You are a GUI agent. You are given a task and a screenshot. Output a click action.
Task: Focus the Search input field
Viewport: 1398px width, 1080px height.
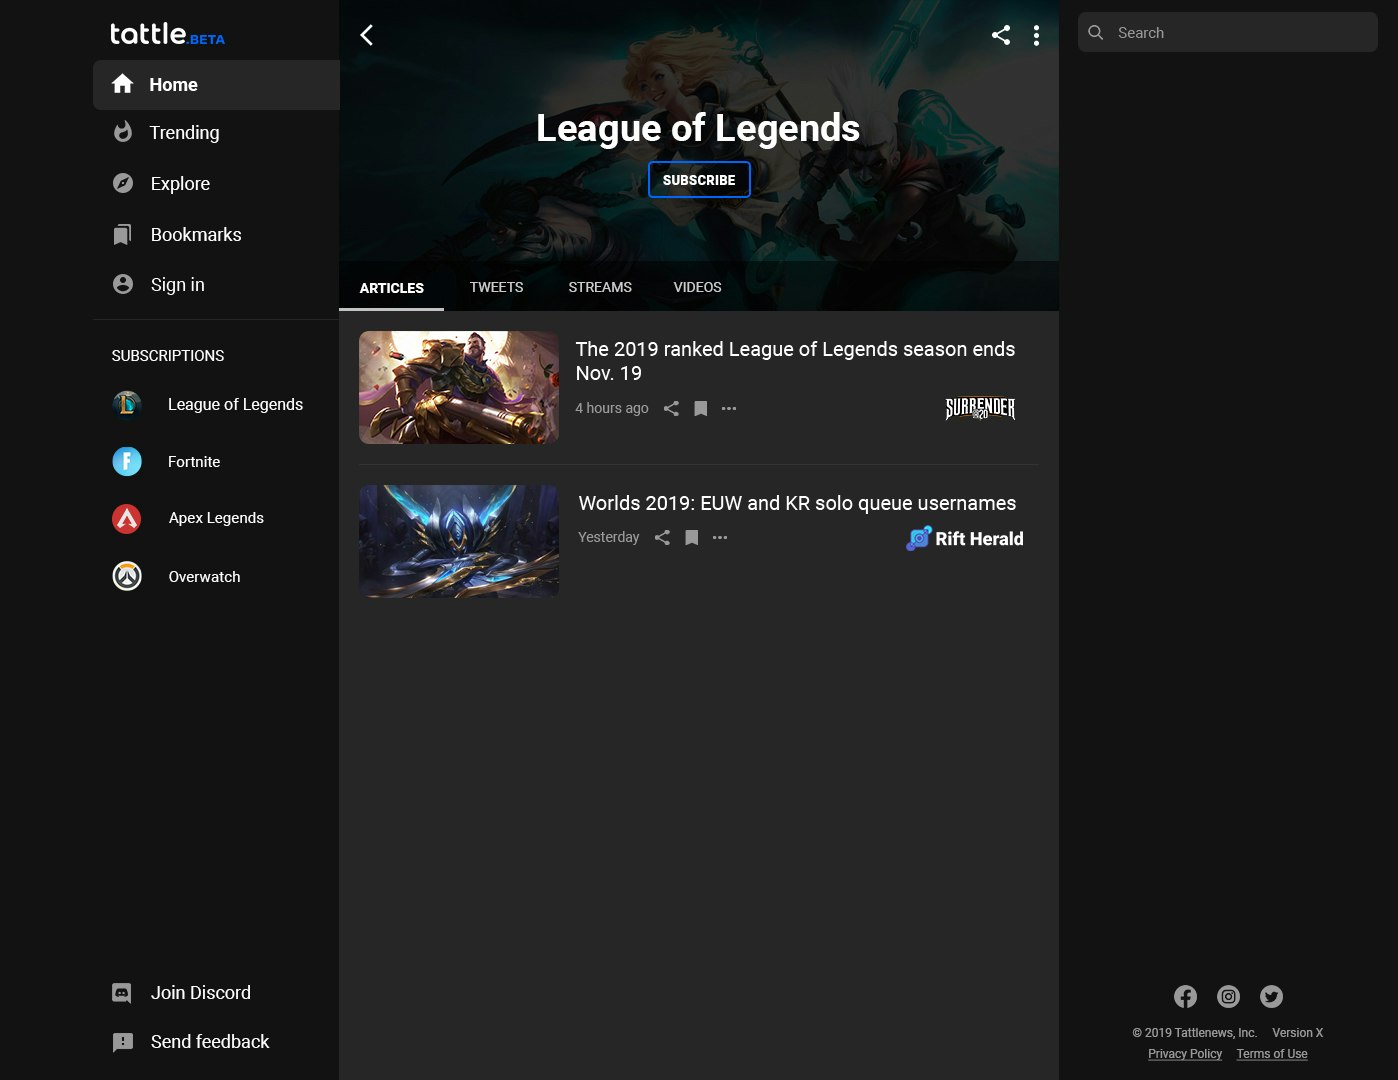pos(1228,32)
